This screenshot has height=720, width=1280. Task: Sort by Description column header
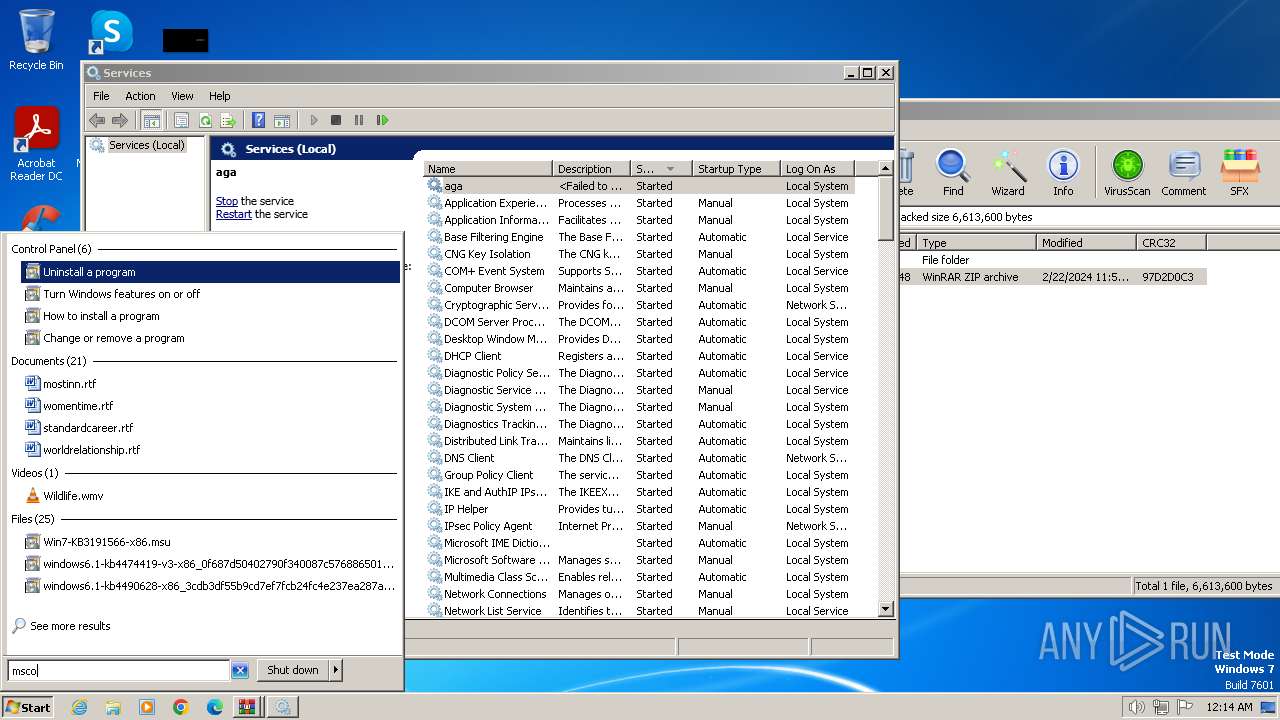592,169
